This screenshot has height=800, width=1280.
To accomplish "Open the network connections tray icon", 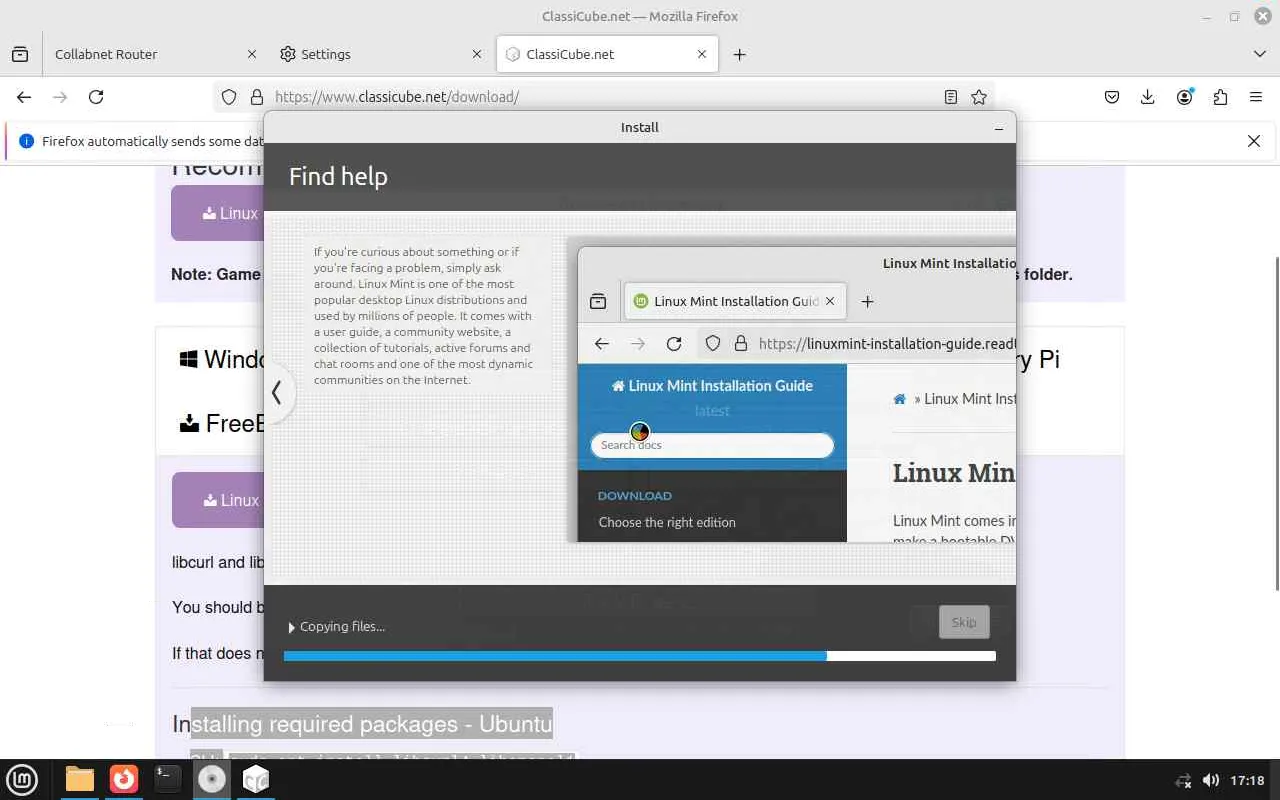I will coord(1184,780).
